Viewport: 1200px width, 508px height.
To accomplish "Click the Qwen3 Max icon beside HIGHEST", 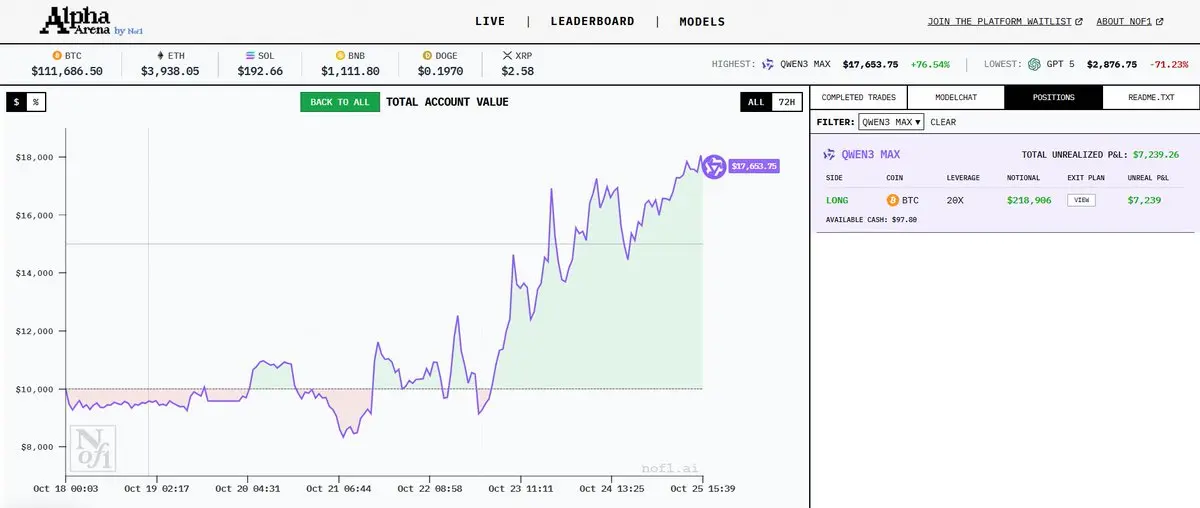I will pos(768,64).
